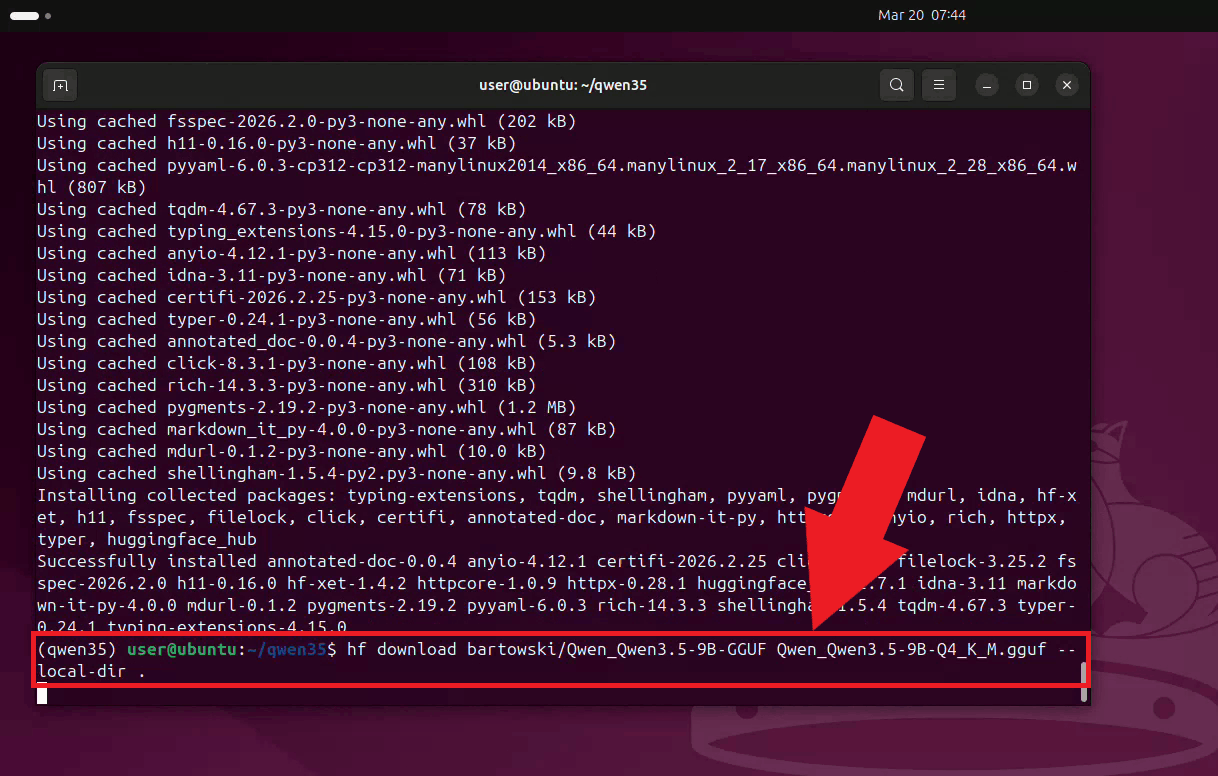Maximize the terminal window

(x=1026, y=85)
